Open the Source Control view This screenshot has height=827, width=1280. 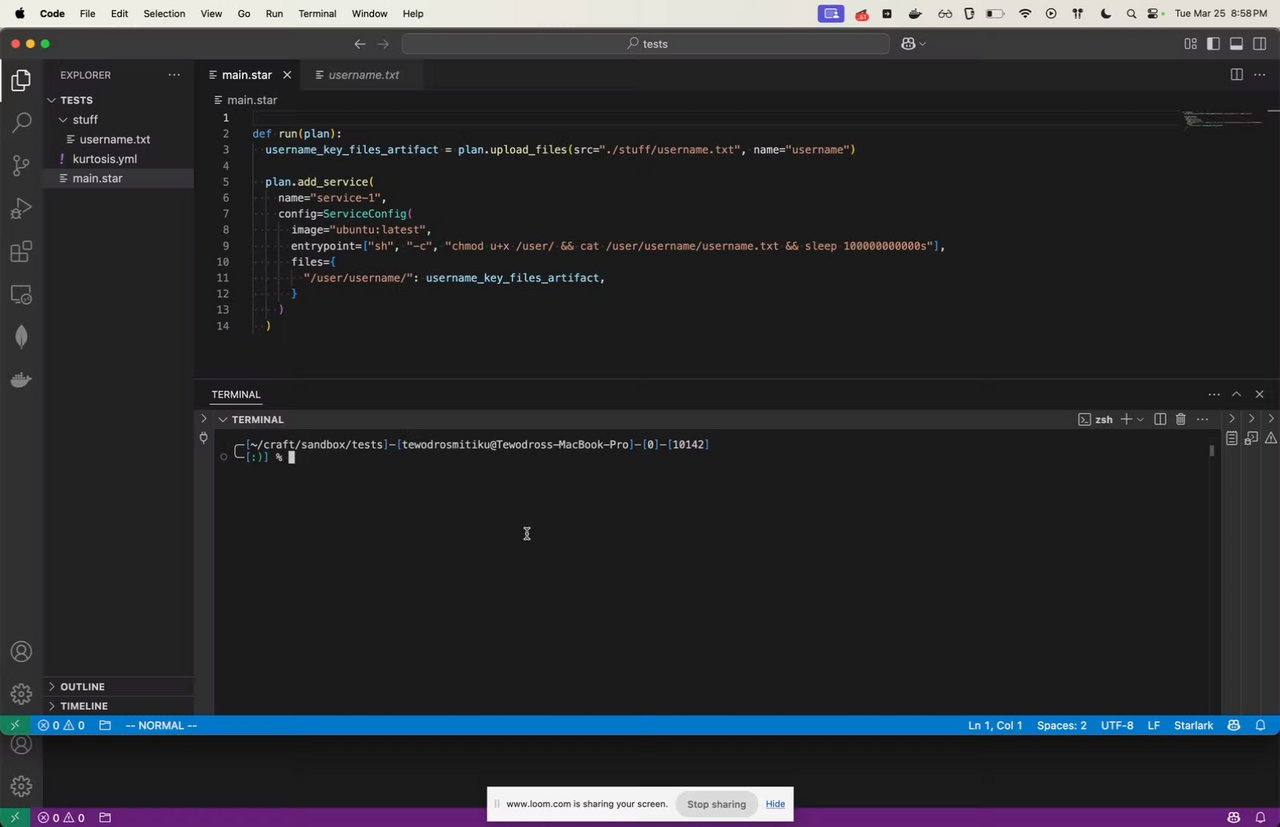pos(21,166)
